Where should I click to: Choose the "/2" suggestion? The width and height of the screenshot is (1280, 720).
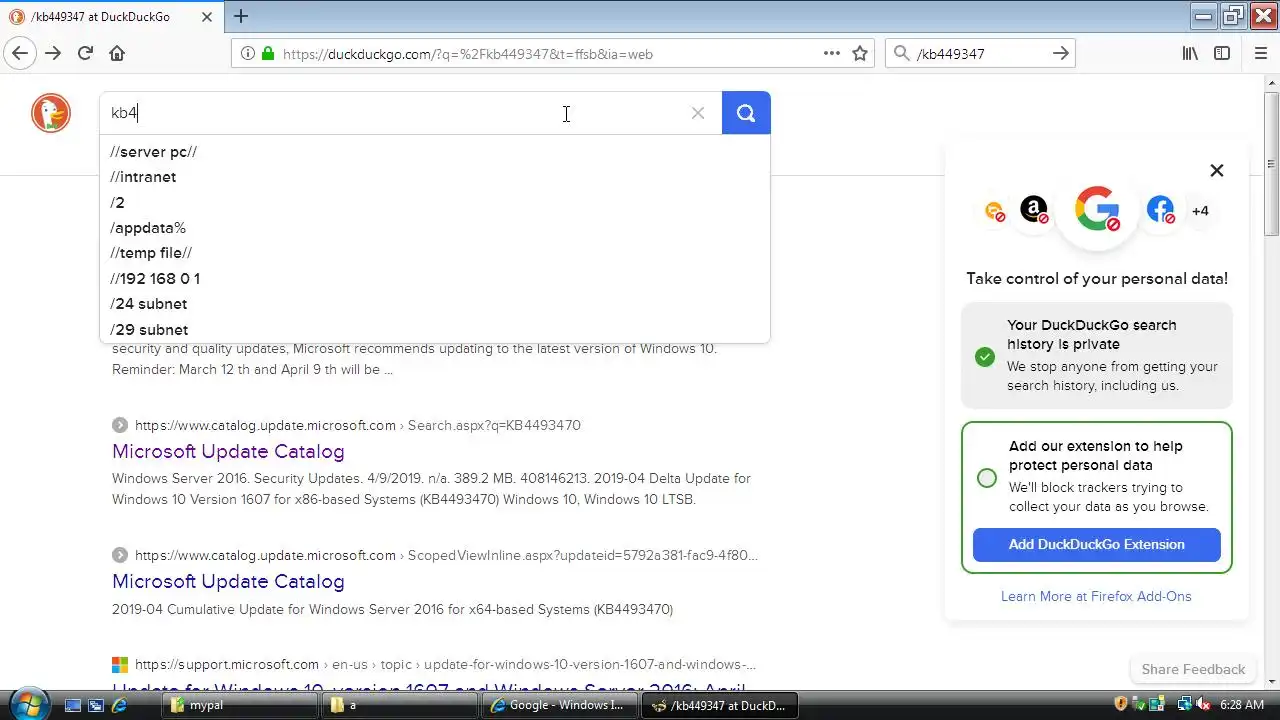click(x=117, y=203)
